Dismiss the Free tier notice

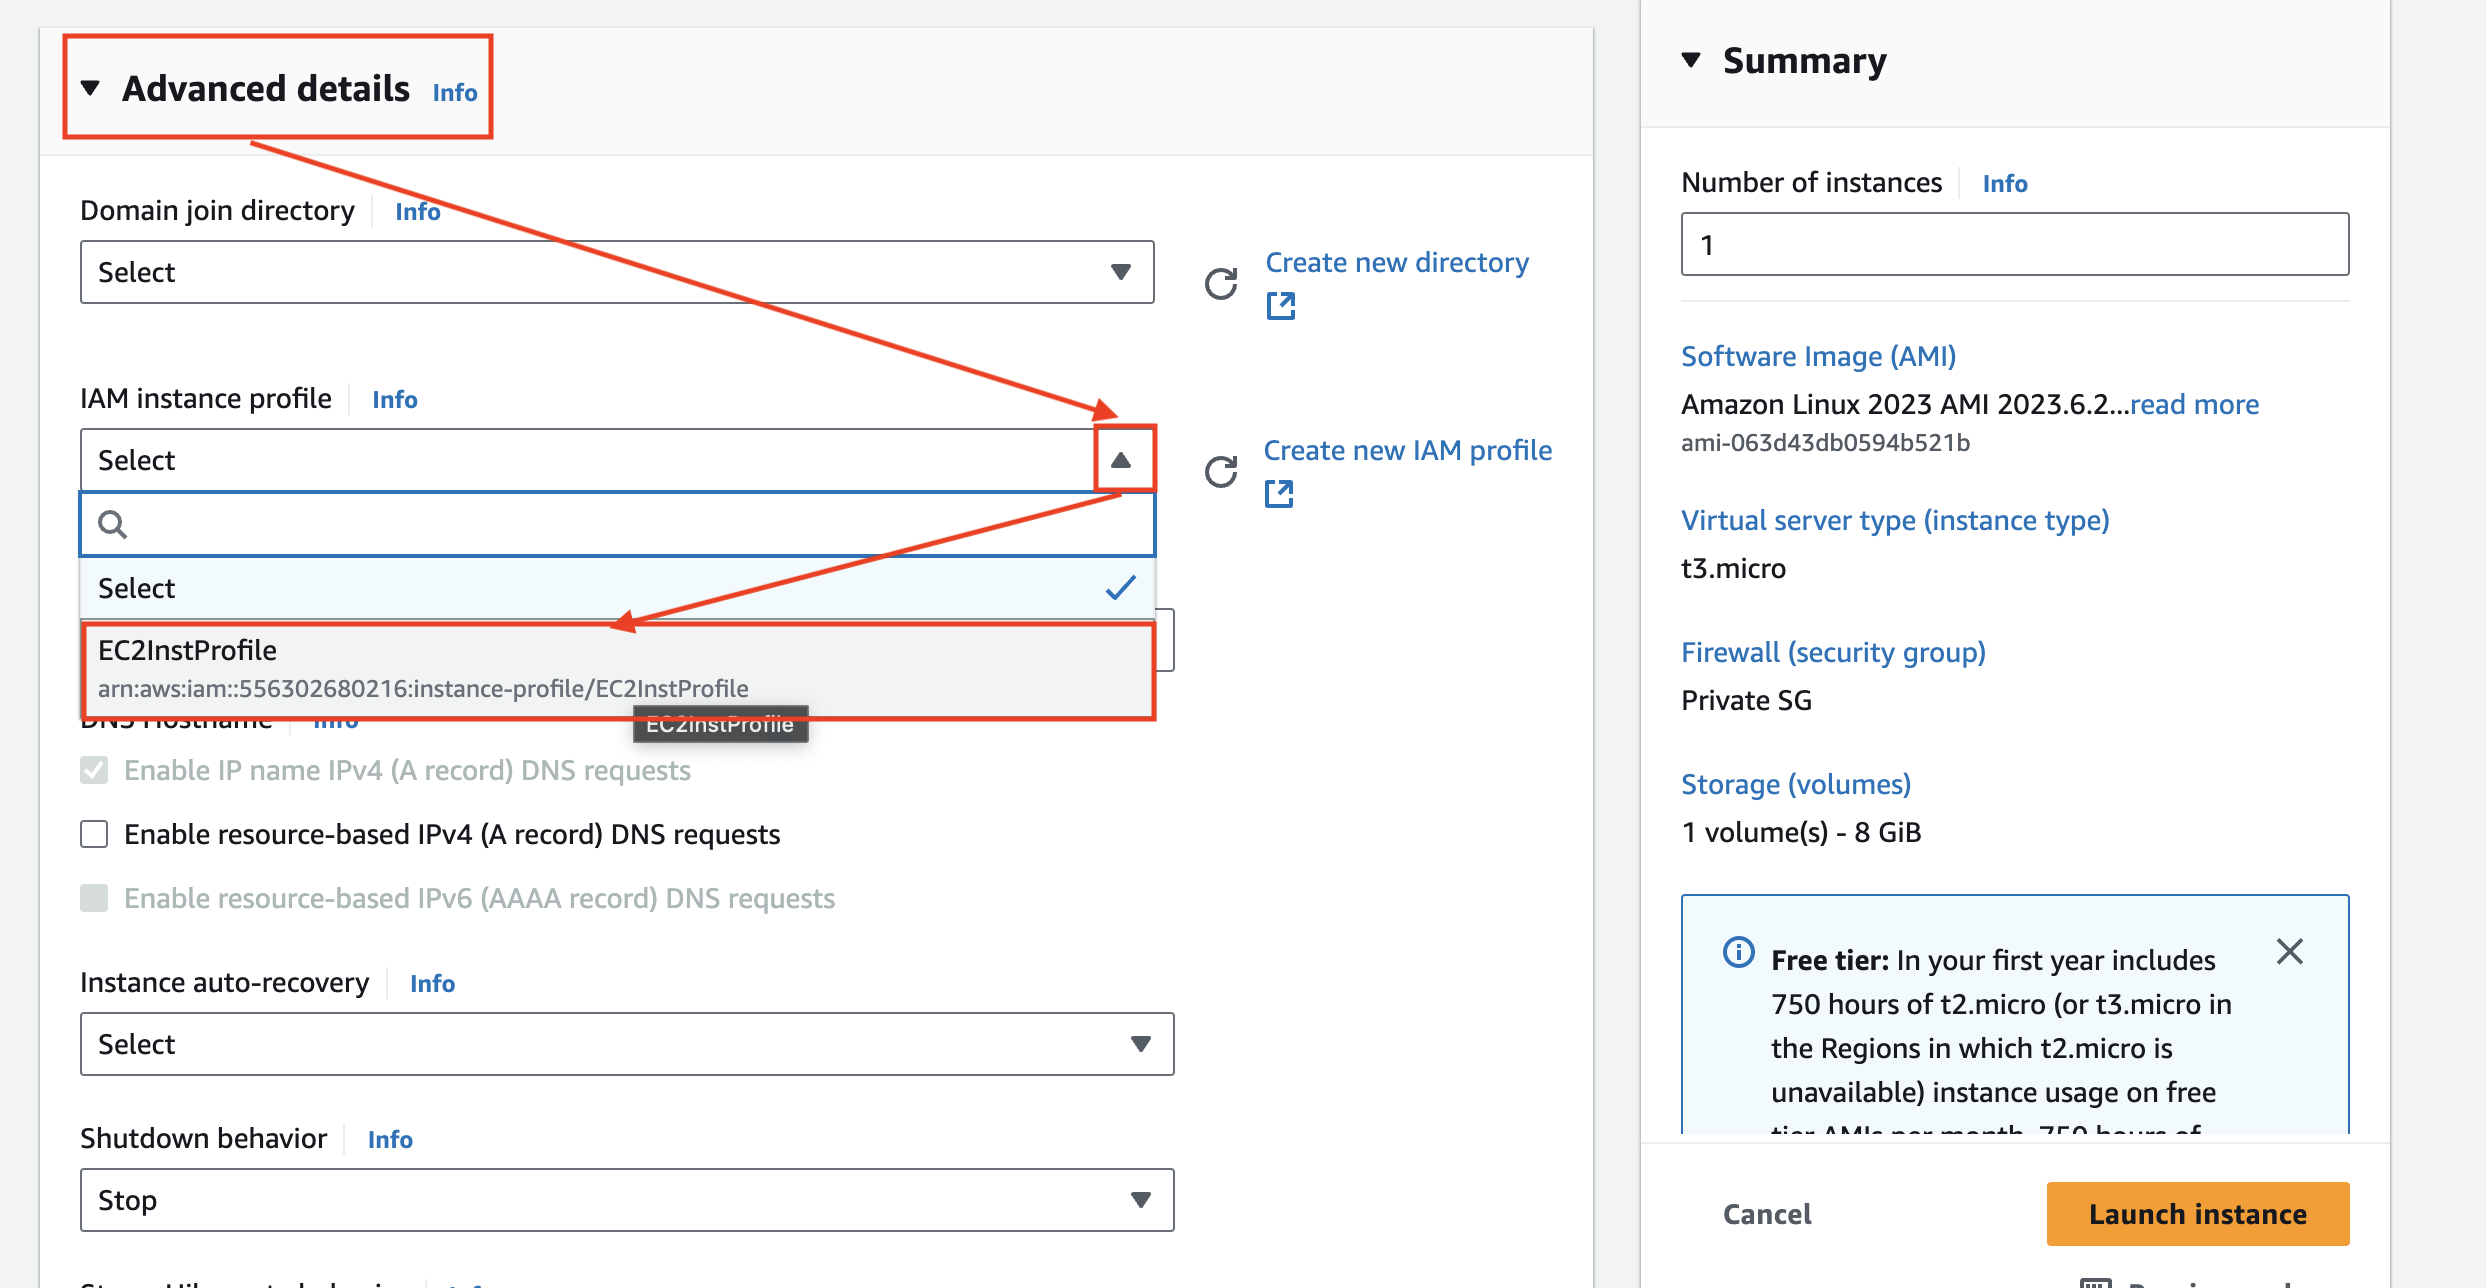[x=2289, y=951]
